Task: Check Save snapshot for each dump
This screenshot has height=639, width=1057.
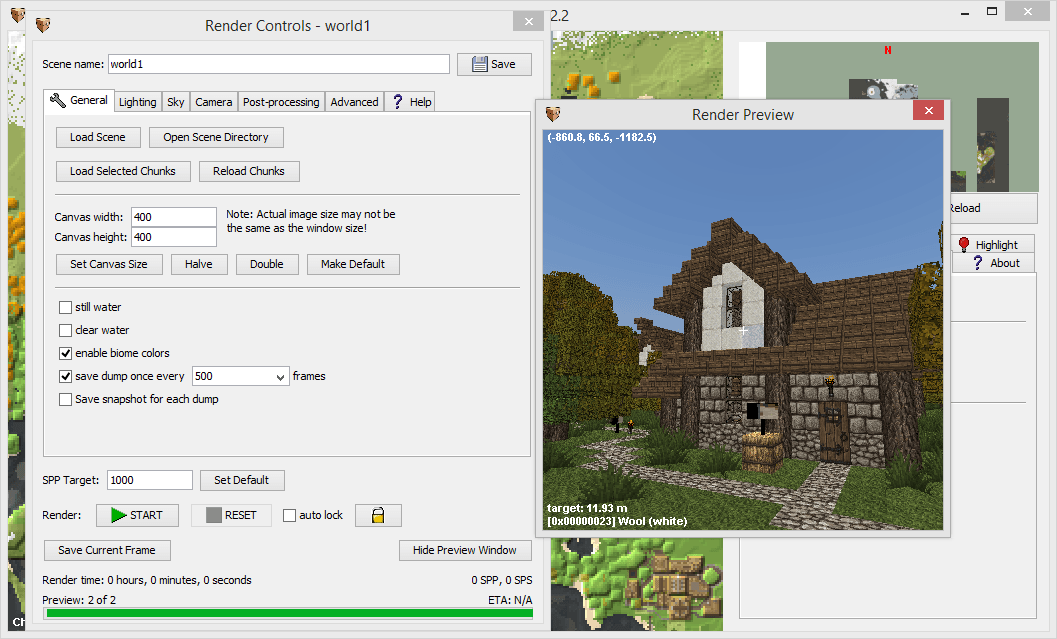Action: [x=65, y=399]
